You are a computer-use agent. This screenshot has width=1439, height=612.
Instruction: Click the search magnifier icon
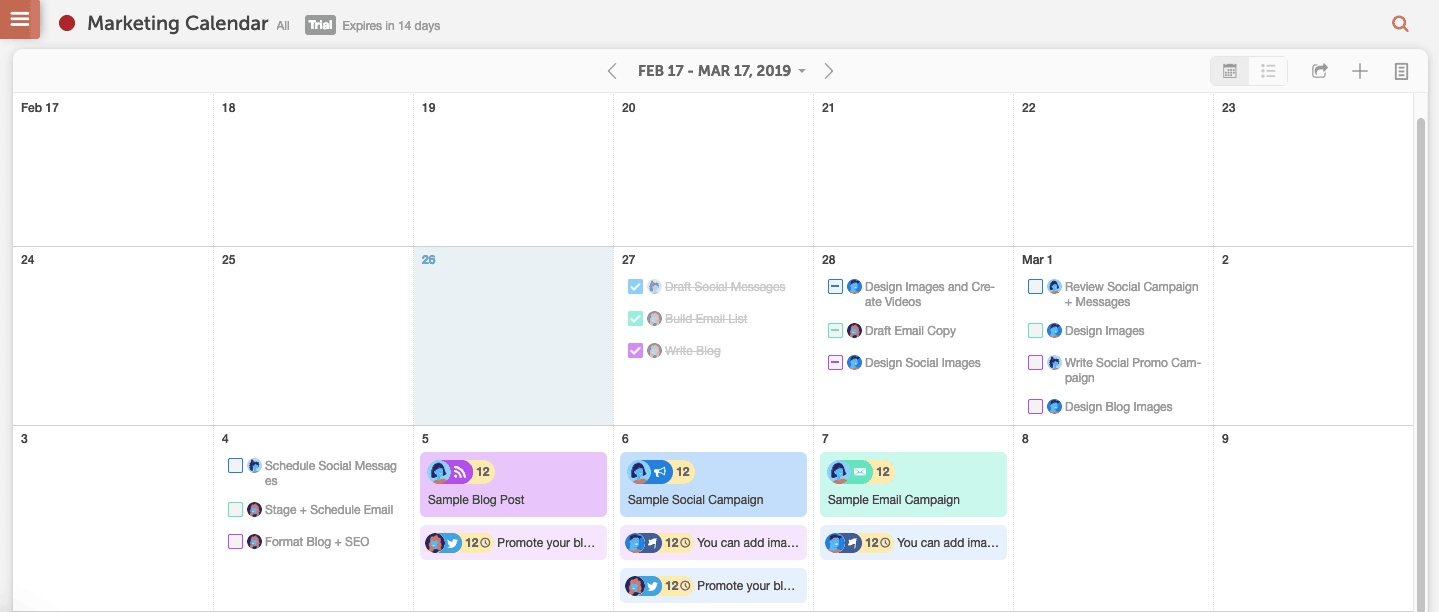(x=1400, y=24)
